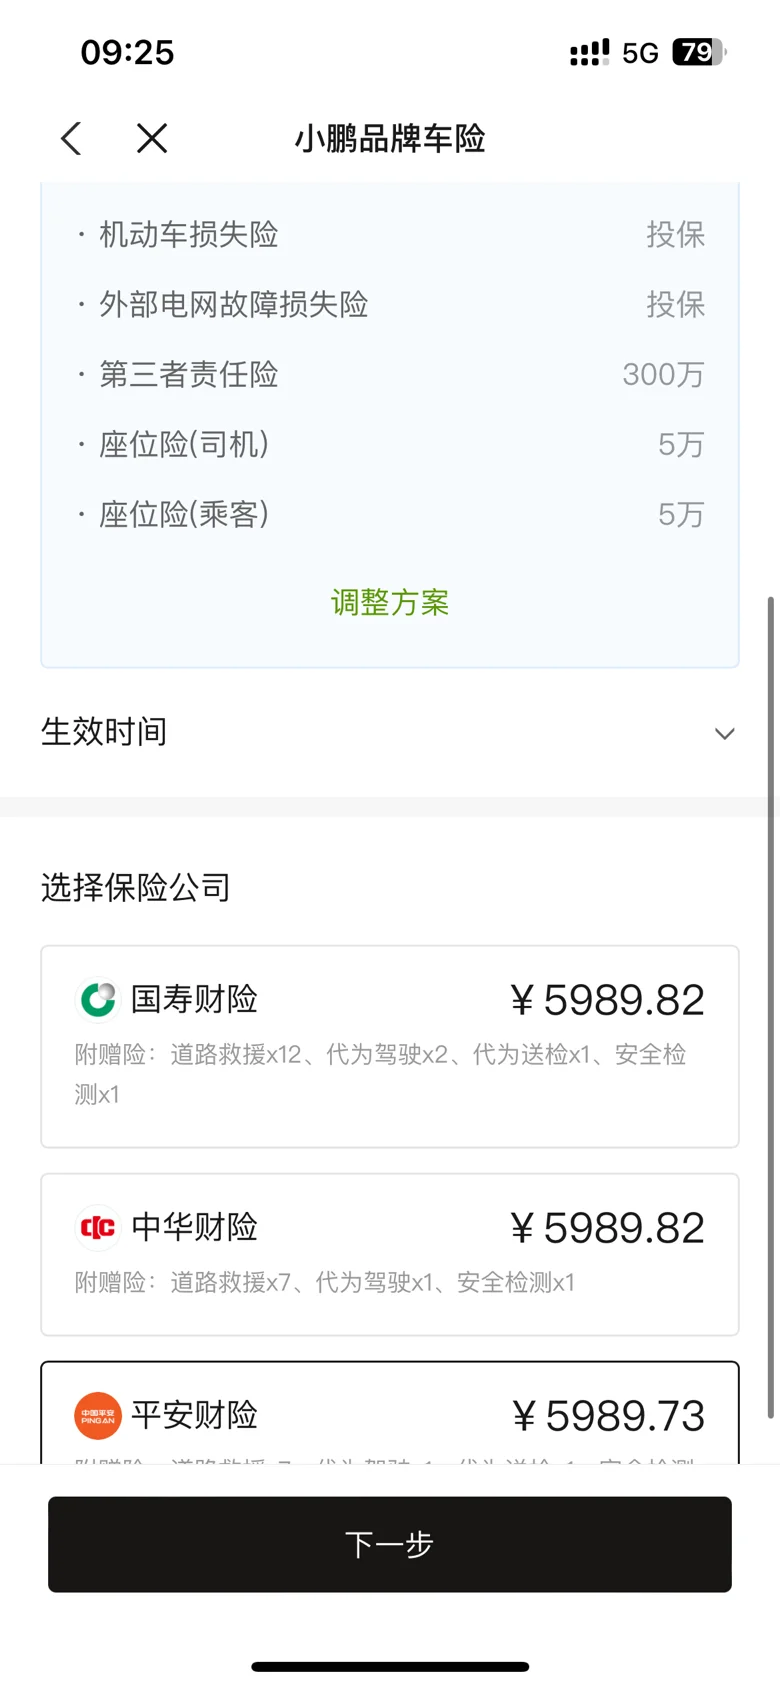This screenshot has height=1688, width=780.
Task: Tap the 第三者责任险 300万 row
Action: (x=390, y=374)
